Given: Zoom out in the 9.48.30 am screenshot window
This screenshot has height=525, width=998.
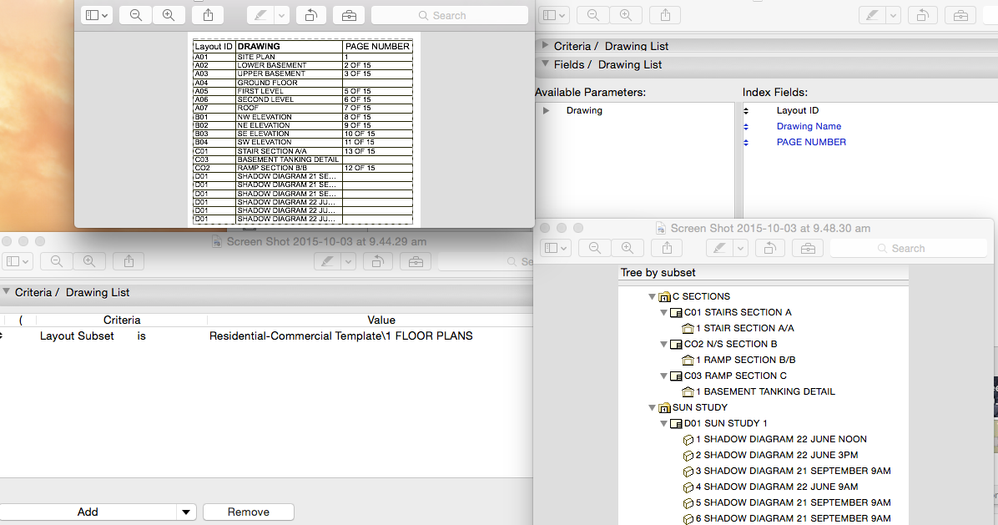Looking at the screenshot, I should coord(594,248).
